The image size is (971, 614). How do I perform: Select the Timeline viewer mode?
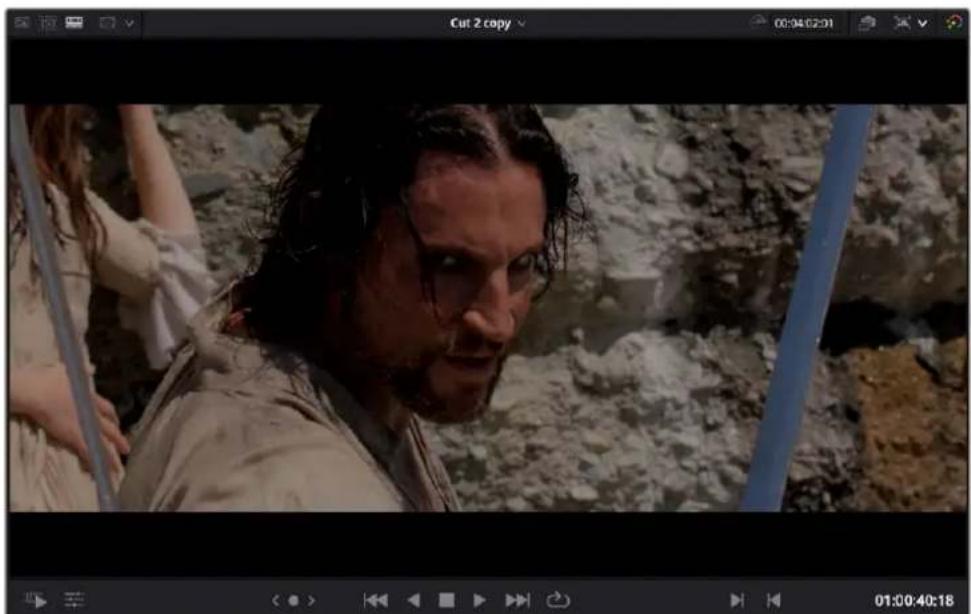74,23
